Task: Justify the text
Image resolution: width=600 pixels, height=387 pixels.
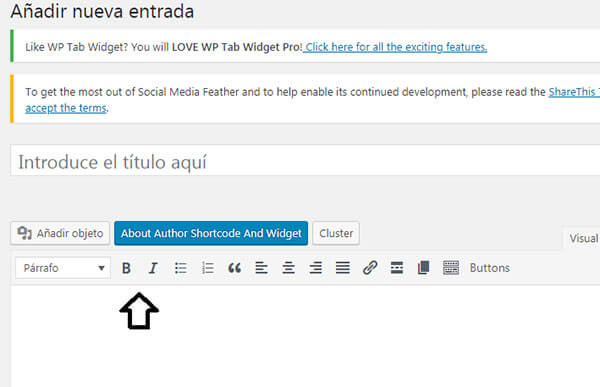Action: [342, 268]
